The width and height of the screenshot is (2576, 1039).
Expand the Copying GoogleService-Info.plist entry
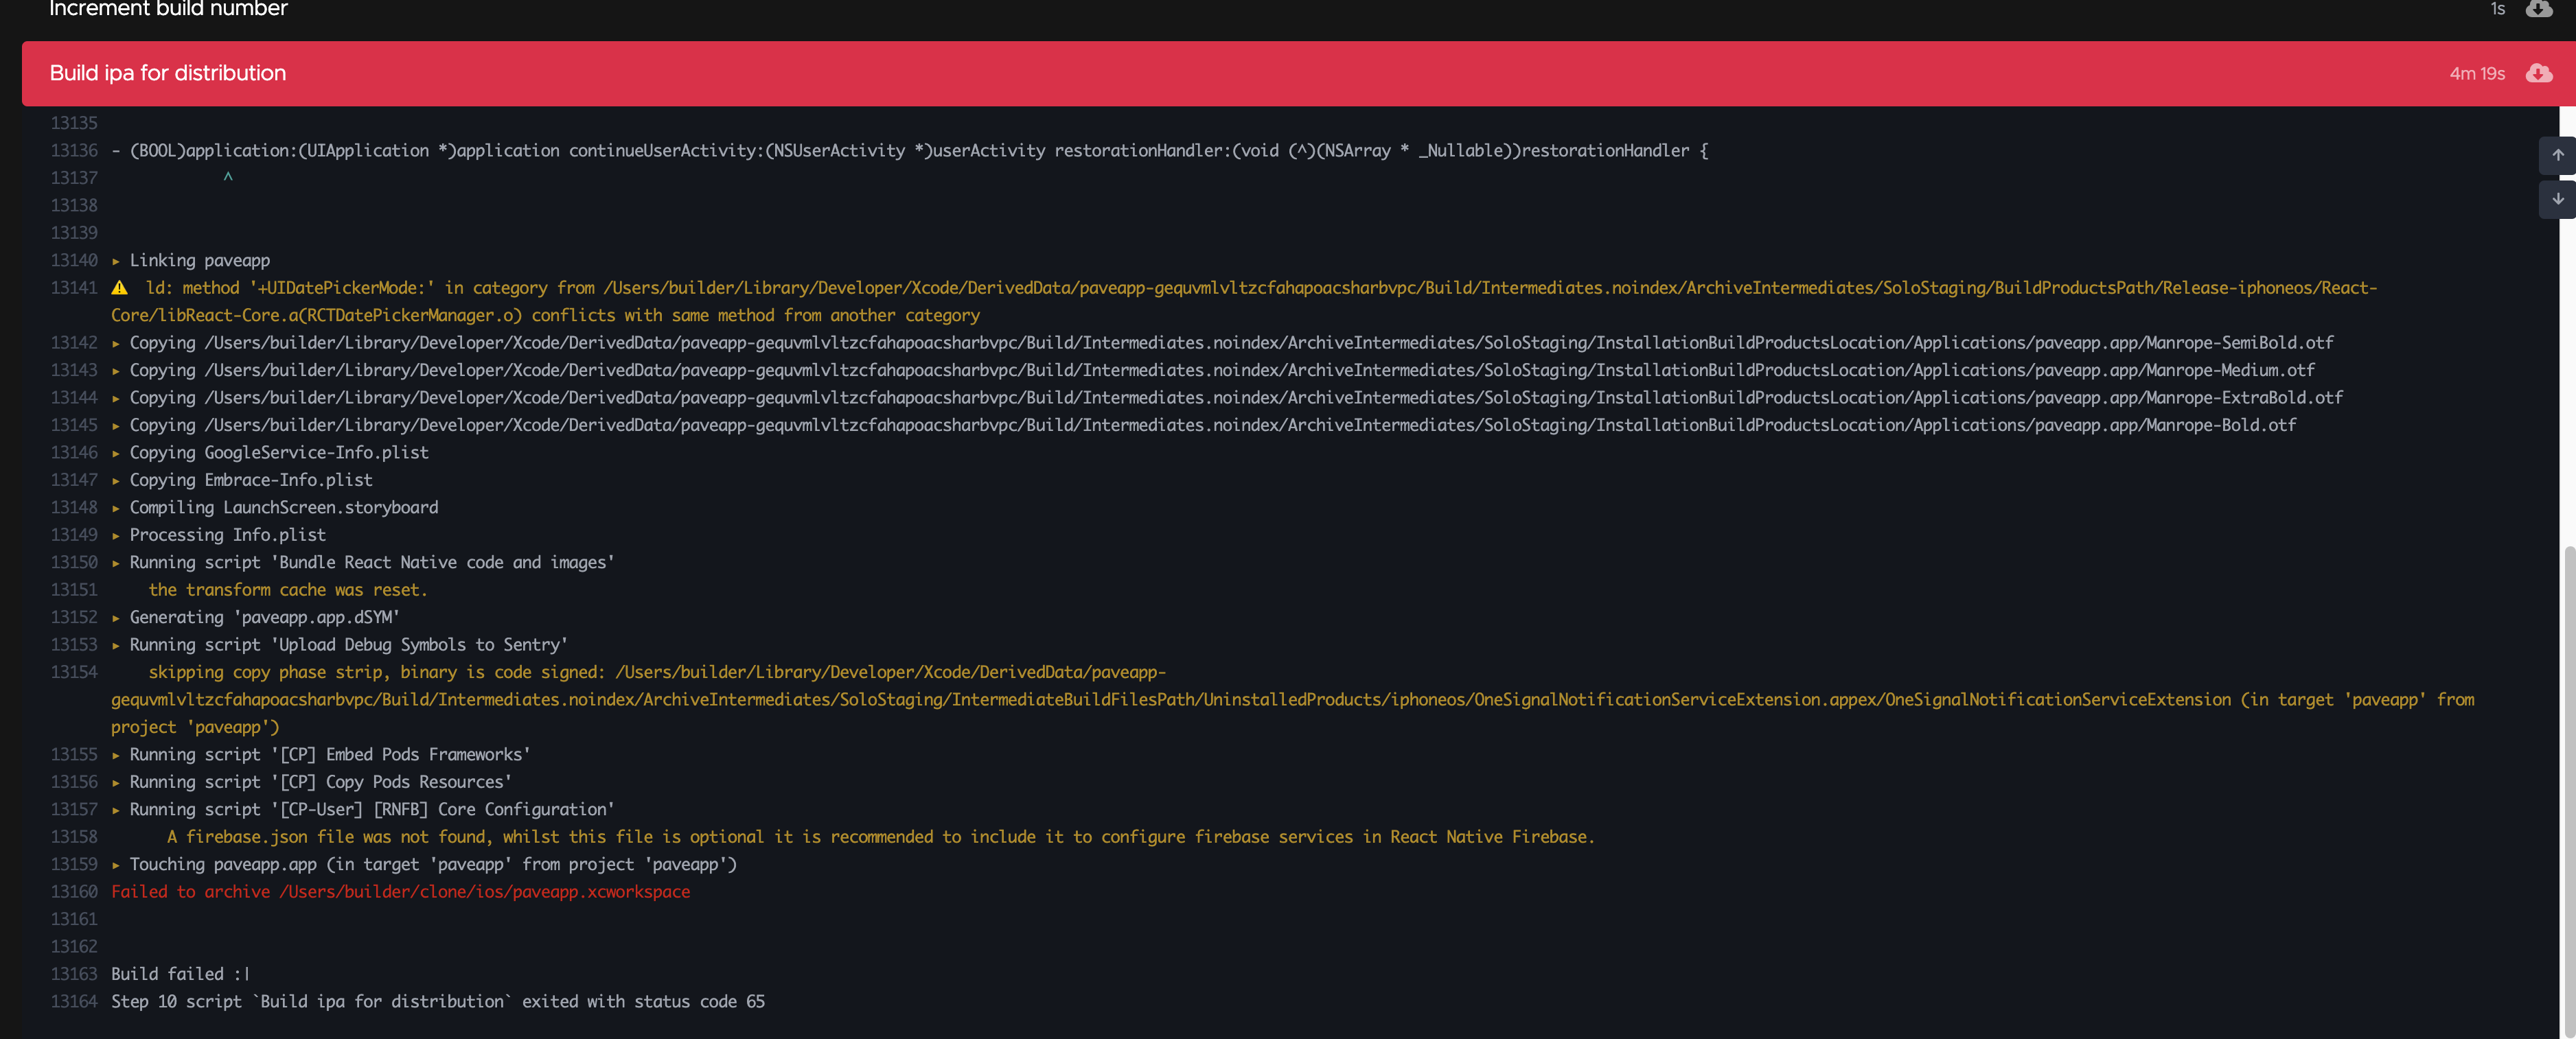click(x=116, y=453)
